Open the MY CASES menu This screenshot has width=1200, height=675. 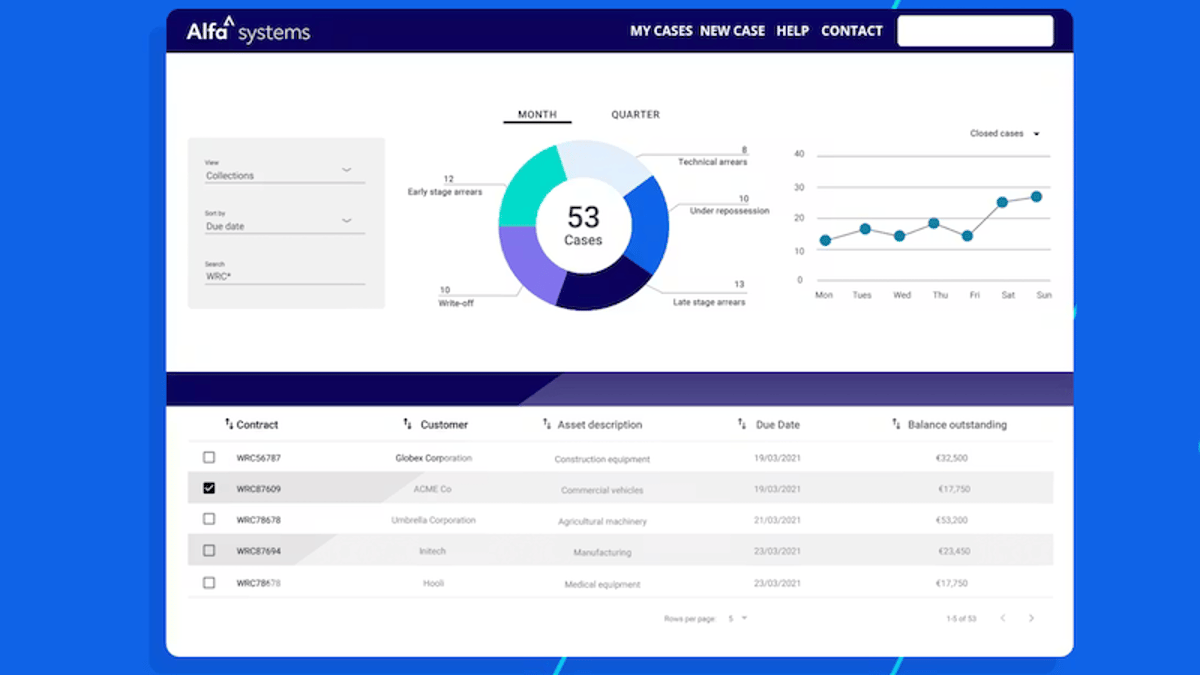coord(660,31)
